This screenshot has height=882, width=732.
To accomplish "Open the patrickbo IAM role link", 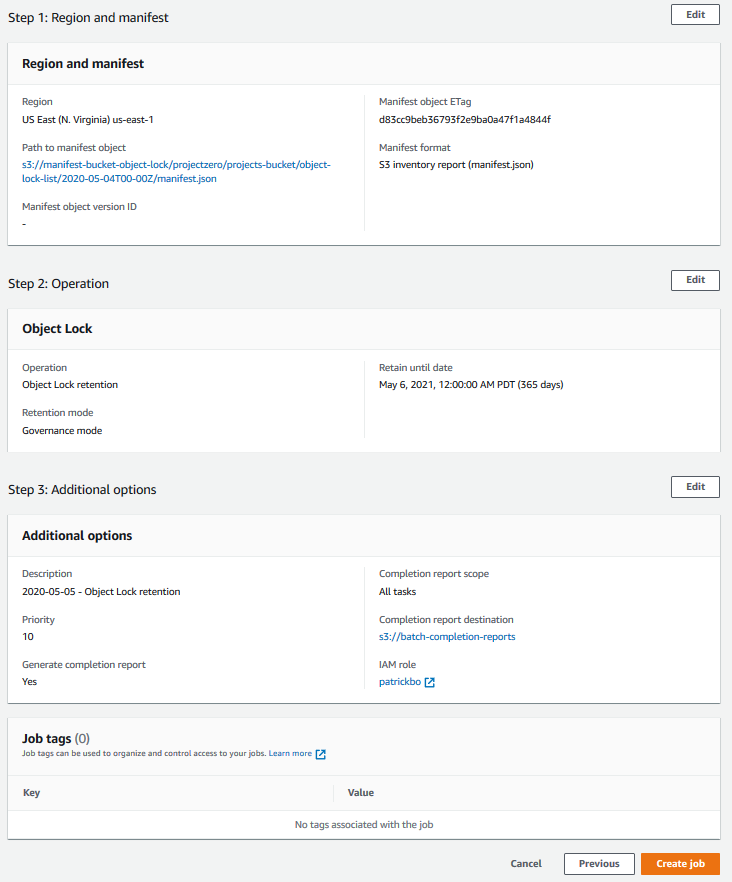I will 399,682.
